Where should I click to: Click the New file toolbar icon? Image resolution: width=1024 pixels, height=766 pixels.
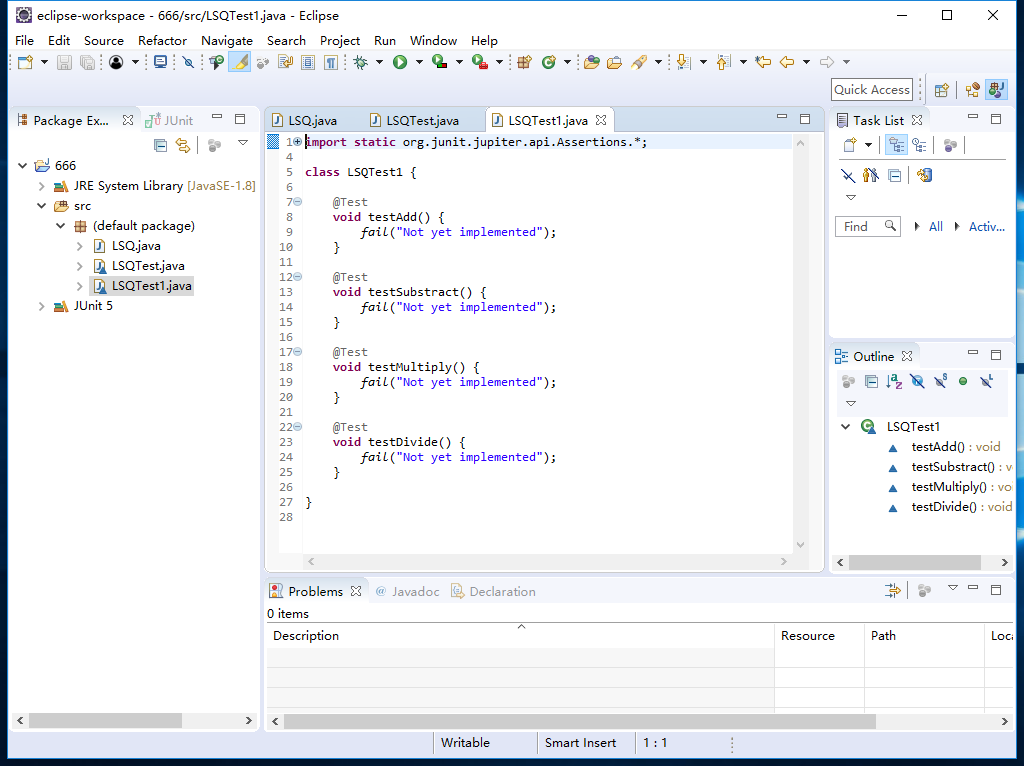25,62
